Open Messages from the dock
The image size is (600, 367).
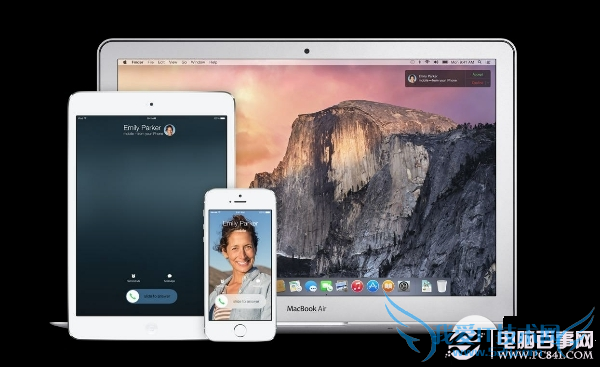coord(311,286)
